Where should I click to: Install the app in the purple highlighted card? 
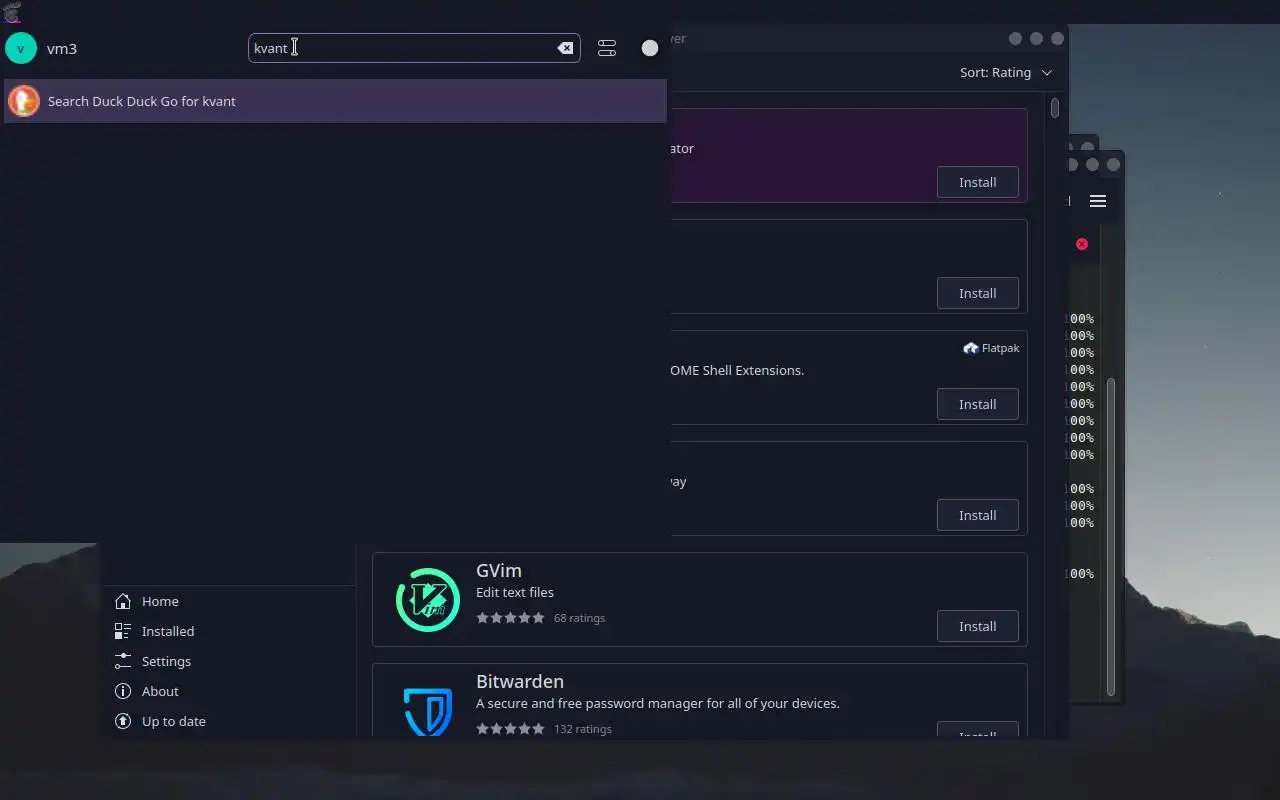pyautogui.click(x=977, y=182)
